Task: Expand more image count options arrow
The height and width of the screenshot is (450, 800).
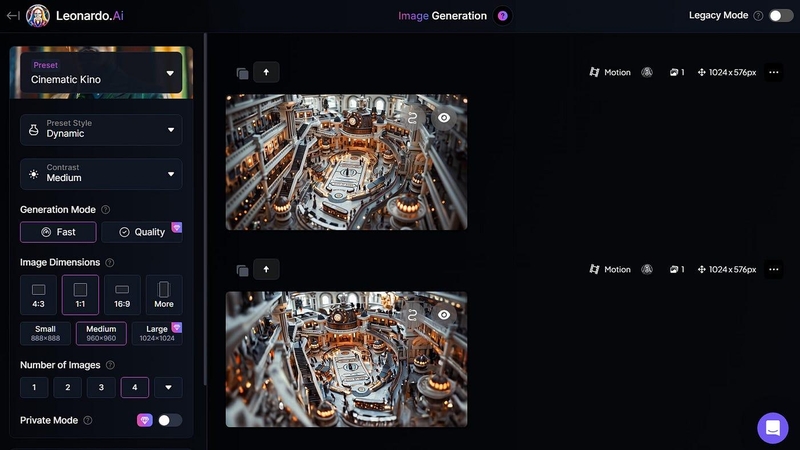Action: click(168, 387)
